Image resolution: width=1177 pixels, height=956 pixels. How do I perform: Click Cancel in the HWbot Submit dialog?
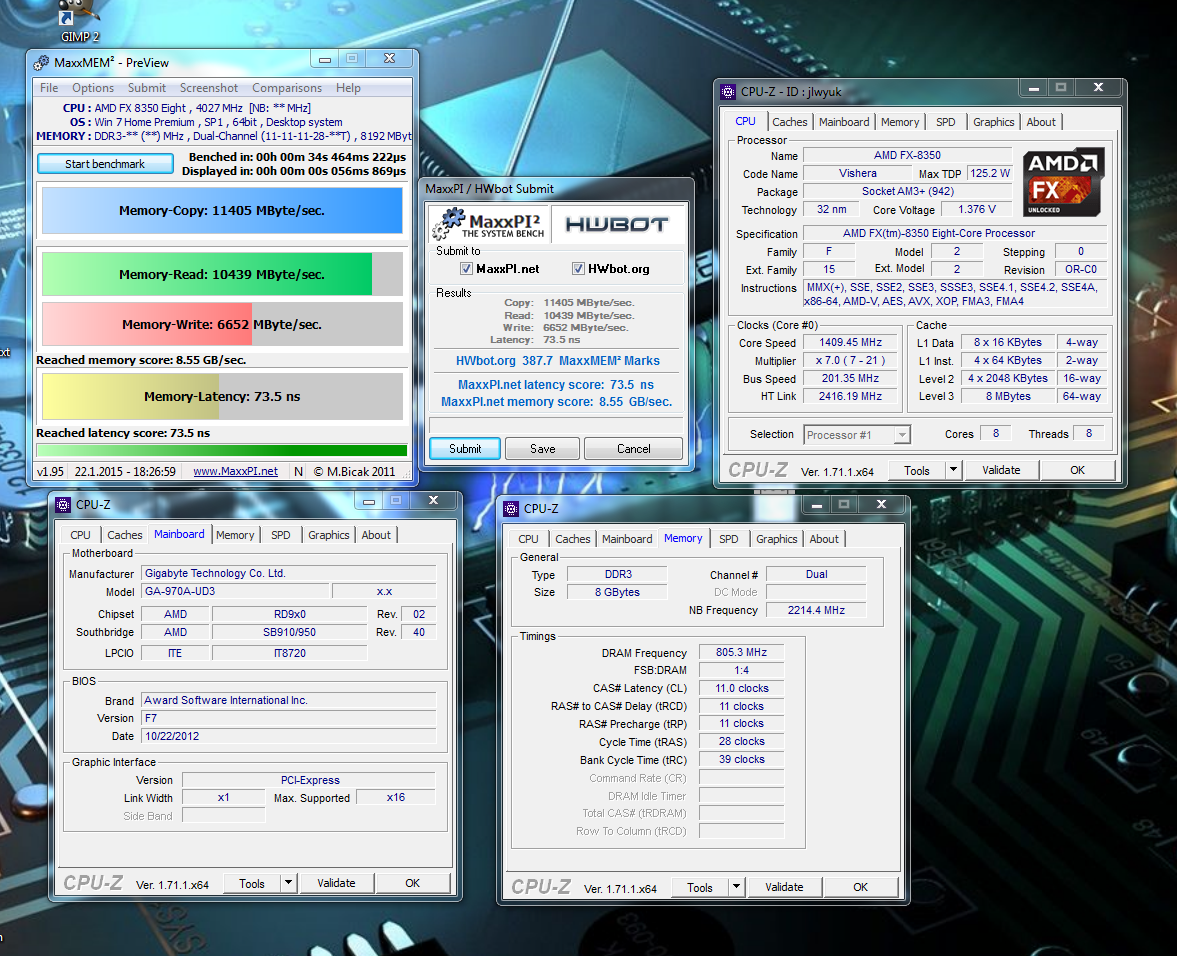point(634,449)
